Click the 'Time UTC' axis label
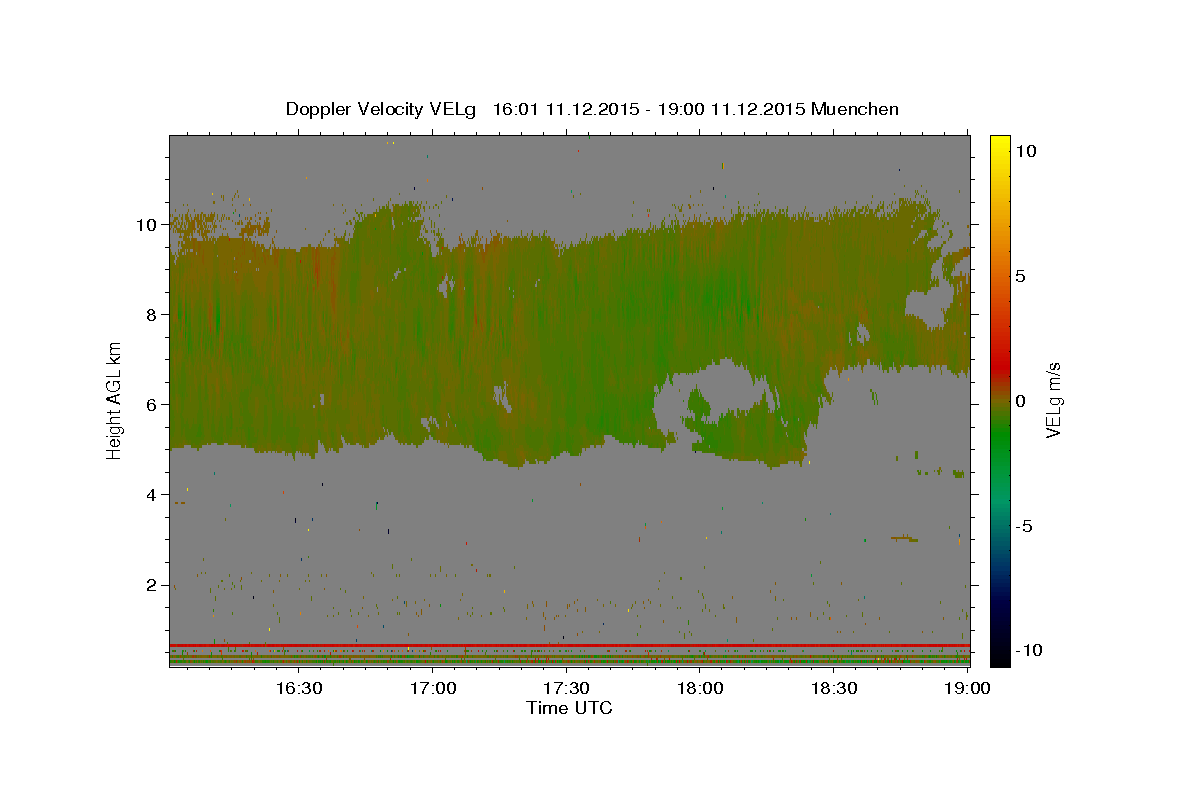Viewport: 1200px width, 800px height. pyautogui.click(x=569, y=708)
